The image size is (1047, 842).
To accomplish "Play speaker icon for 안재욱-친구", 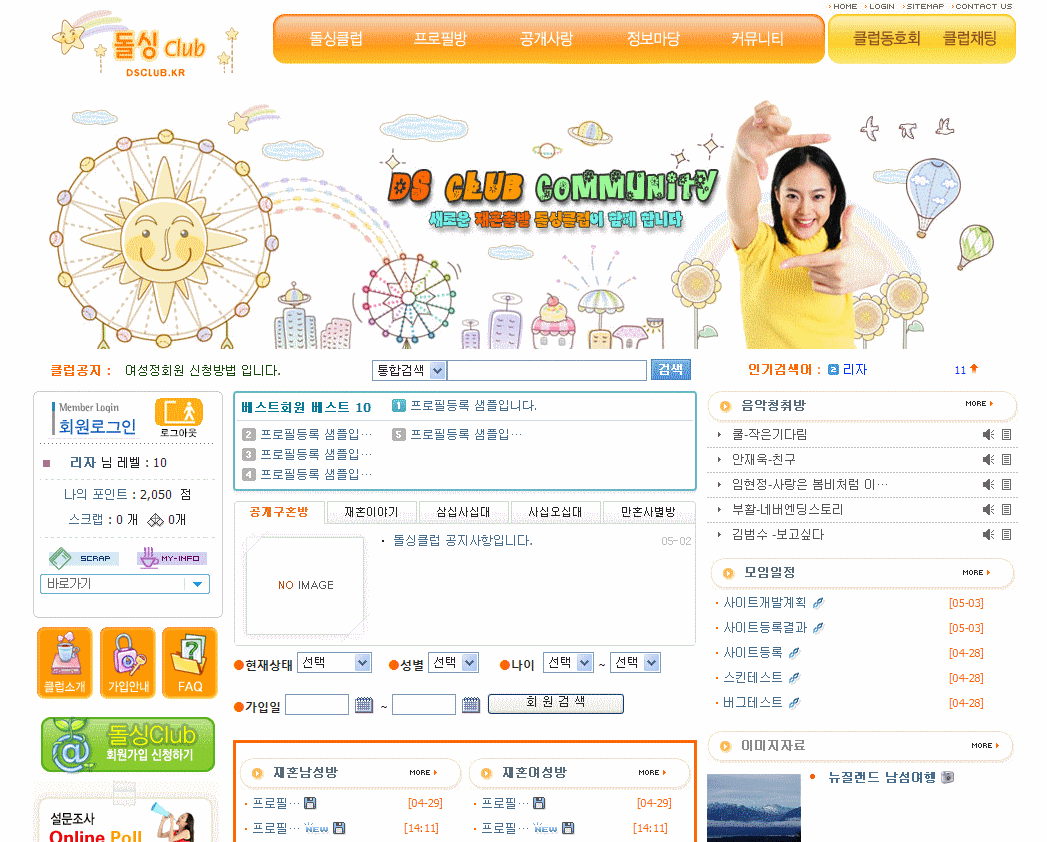I will pos(988,459).
